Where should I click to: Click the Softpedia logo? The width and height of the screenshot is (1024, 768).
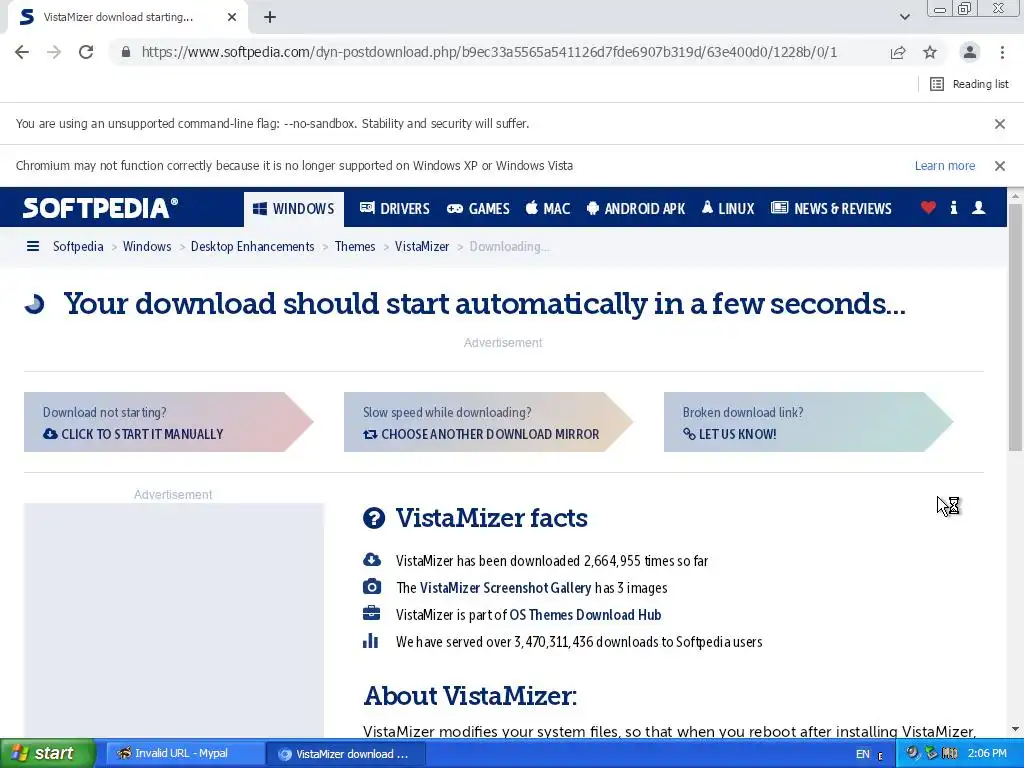(x=100, y=208)
